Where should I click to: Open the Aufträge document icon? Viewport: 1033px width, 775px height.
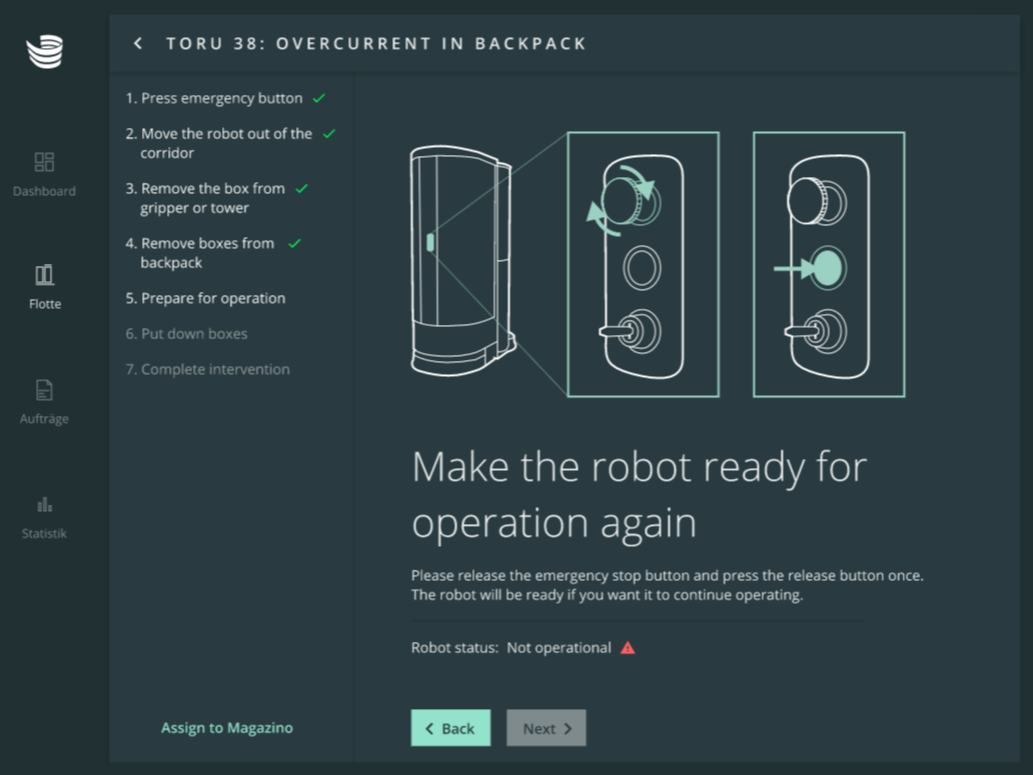[44, 390]
